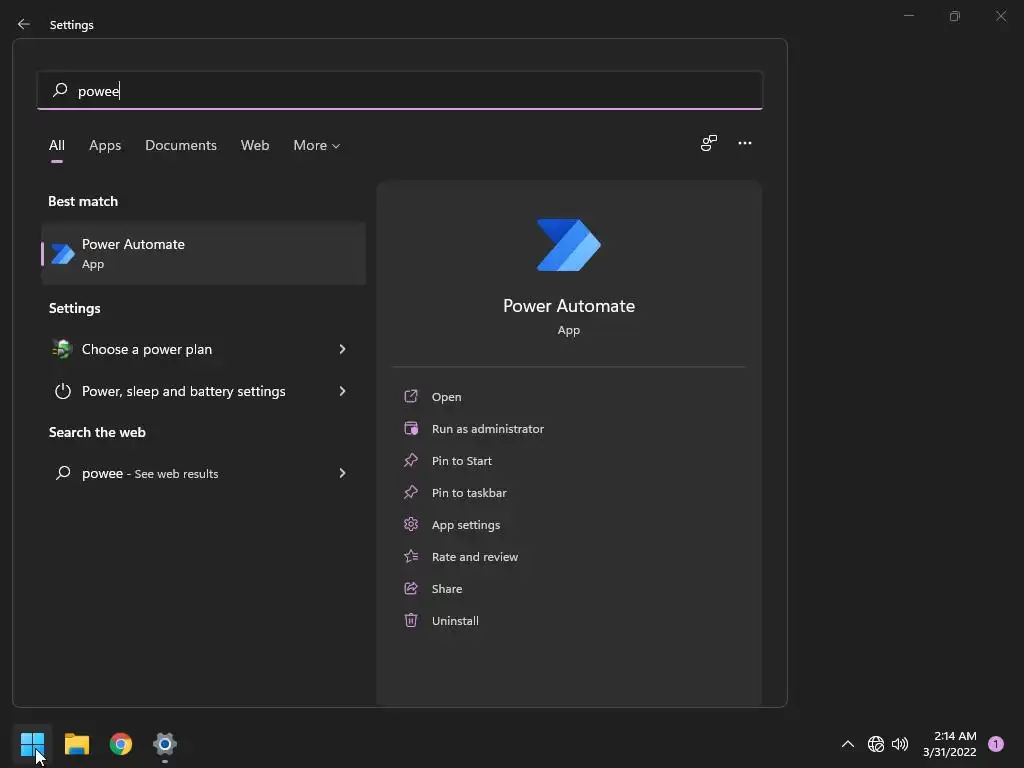Click the Run as administrator shield icon
The height and width of the screenshot is (768, 1024).
411,428
